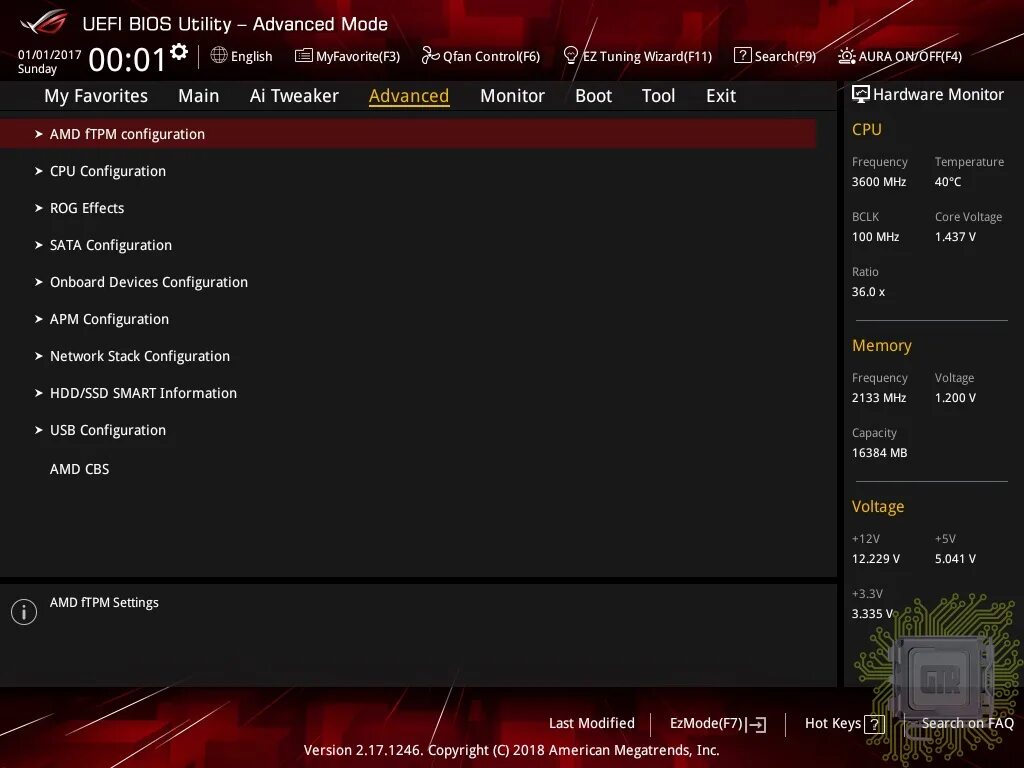Click the Search question mark icon
Viewport: 1024px width, 768px height.
point(743,56)
